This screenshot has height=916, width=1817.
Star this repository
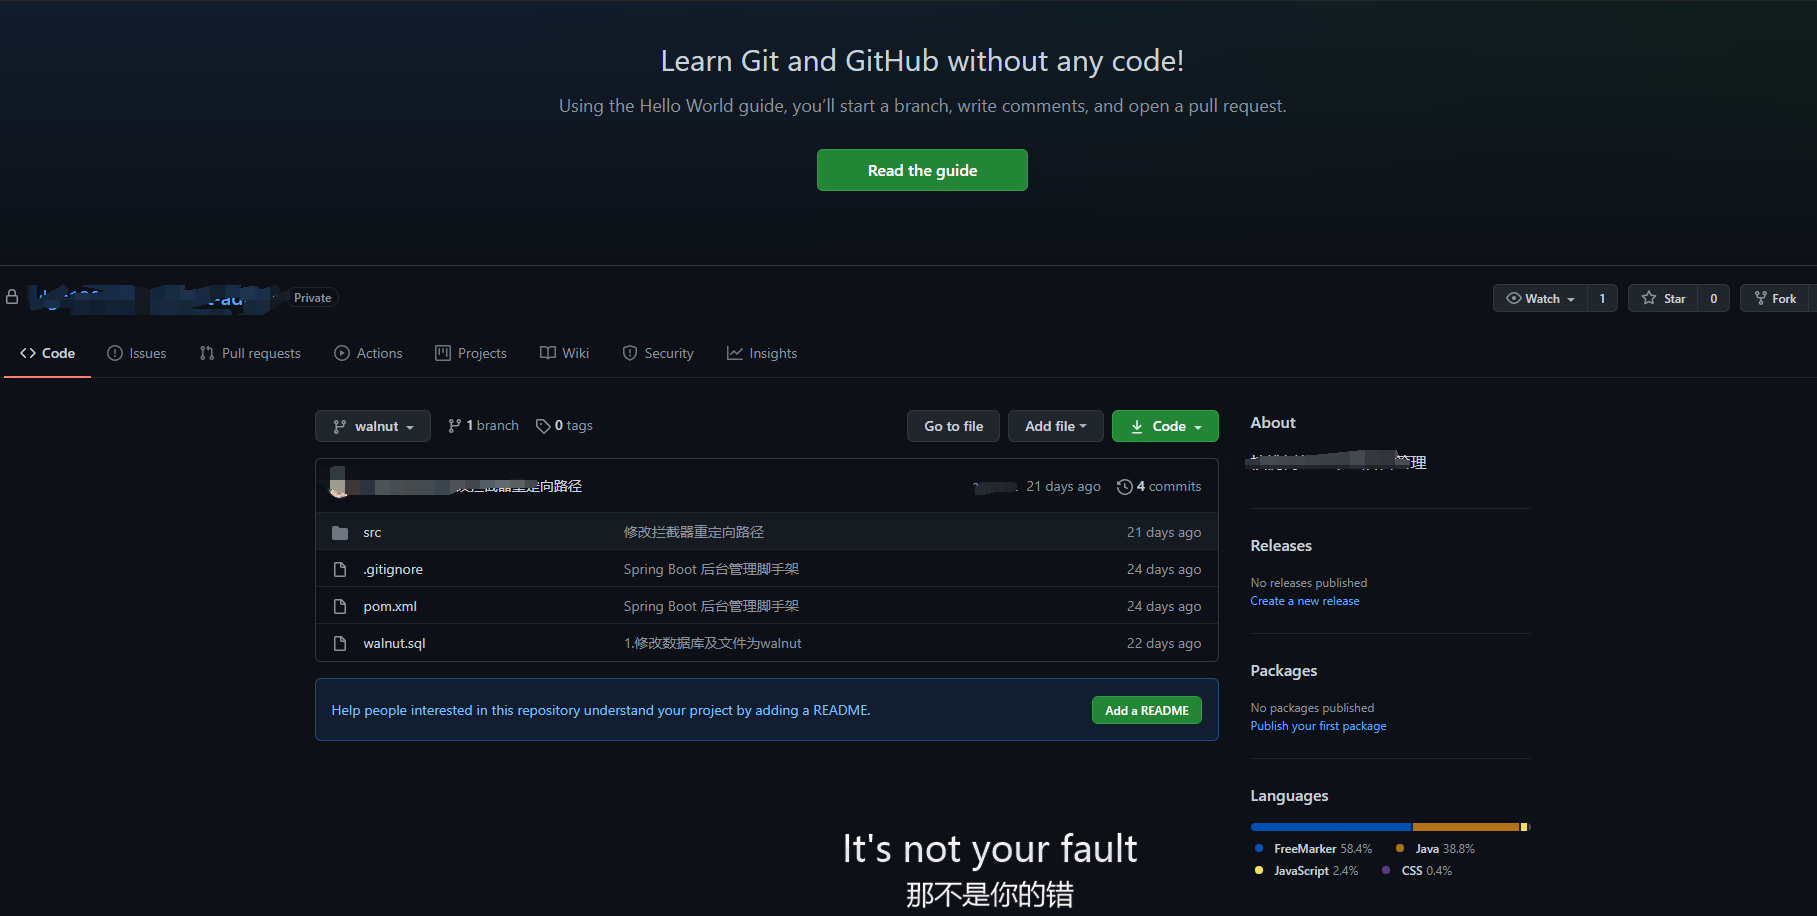click(1665, 297)
